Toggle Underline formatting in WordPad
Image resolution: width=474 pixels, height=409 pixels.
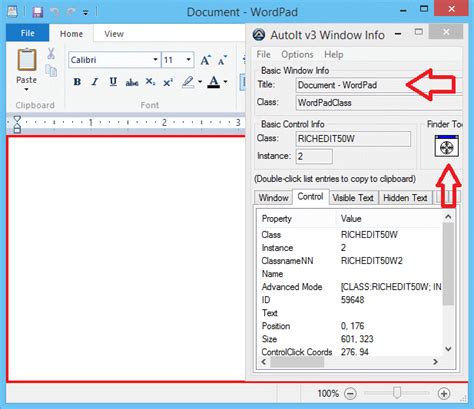(x=113, y=82)
